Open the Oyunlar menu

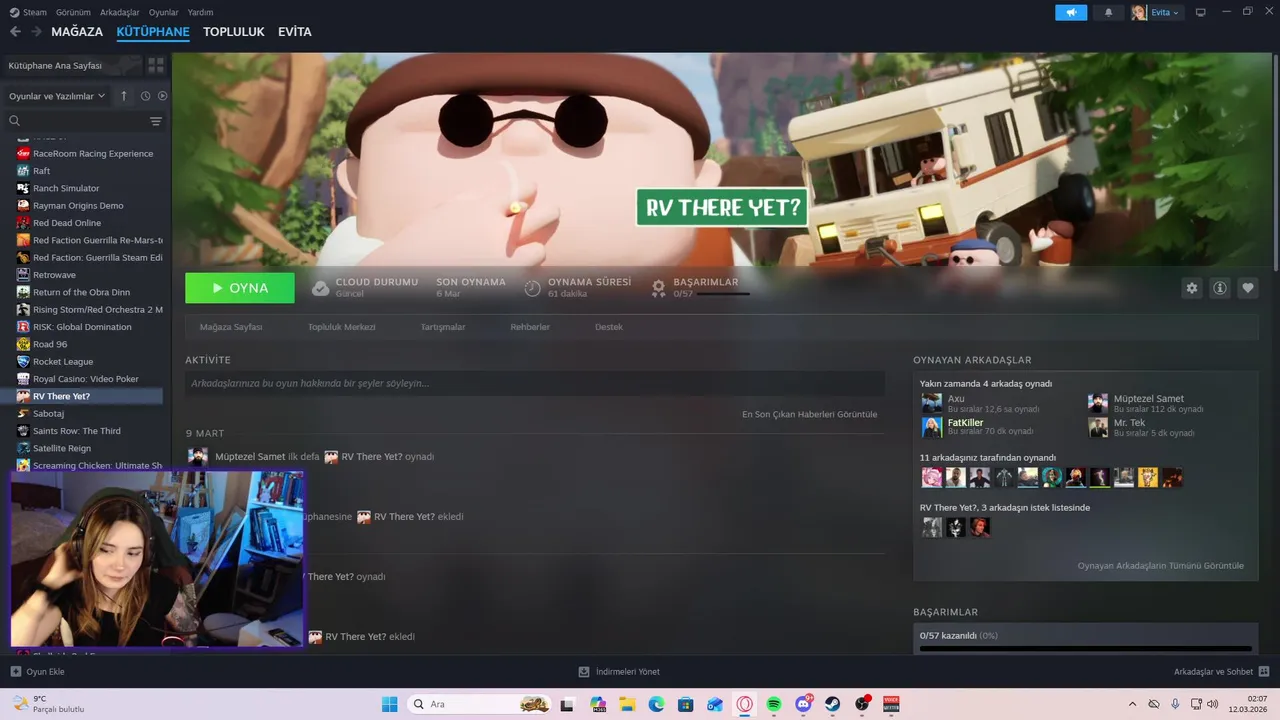(164, 12)
